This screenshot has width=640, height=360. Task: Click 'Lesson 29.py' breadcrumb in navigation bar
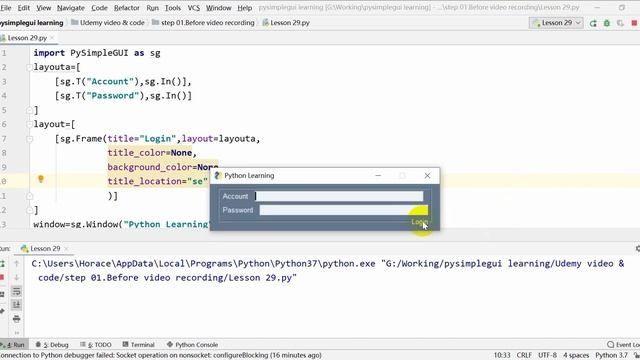tap(286, 23)
